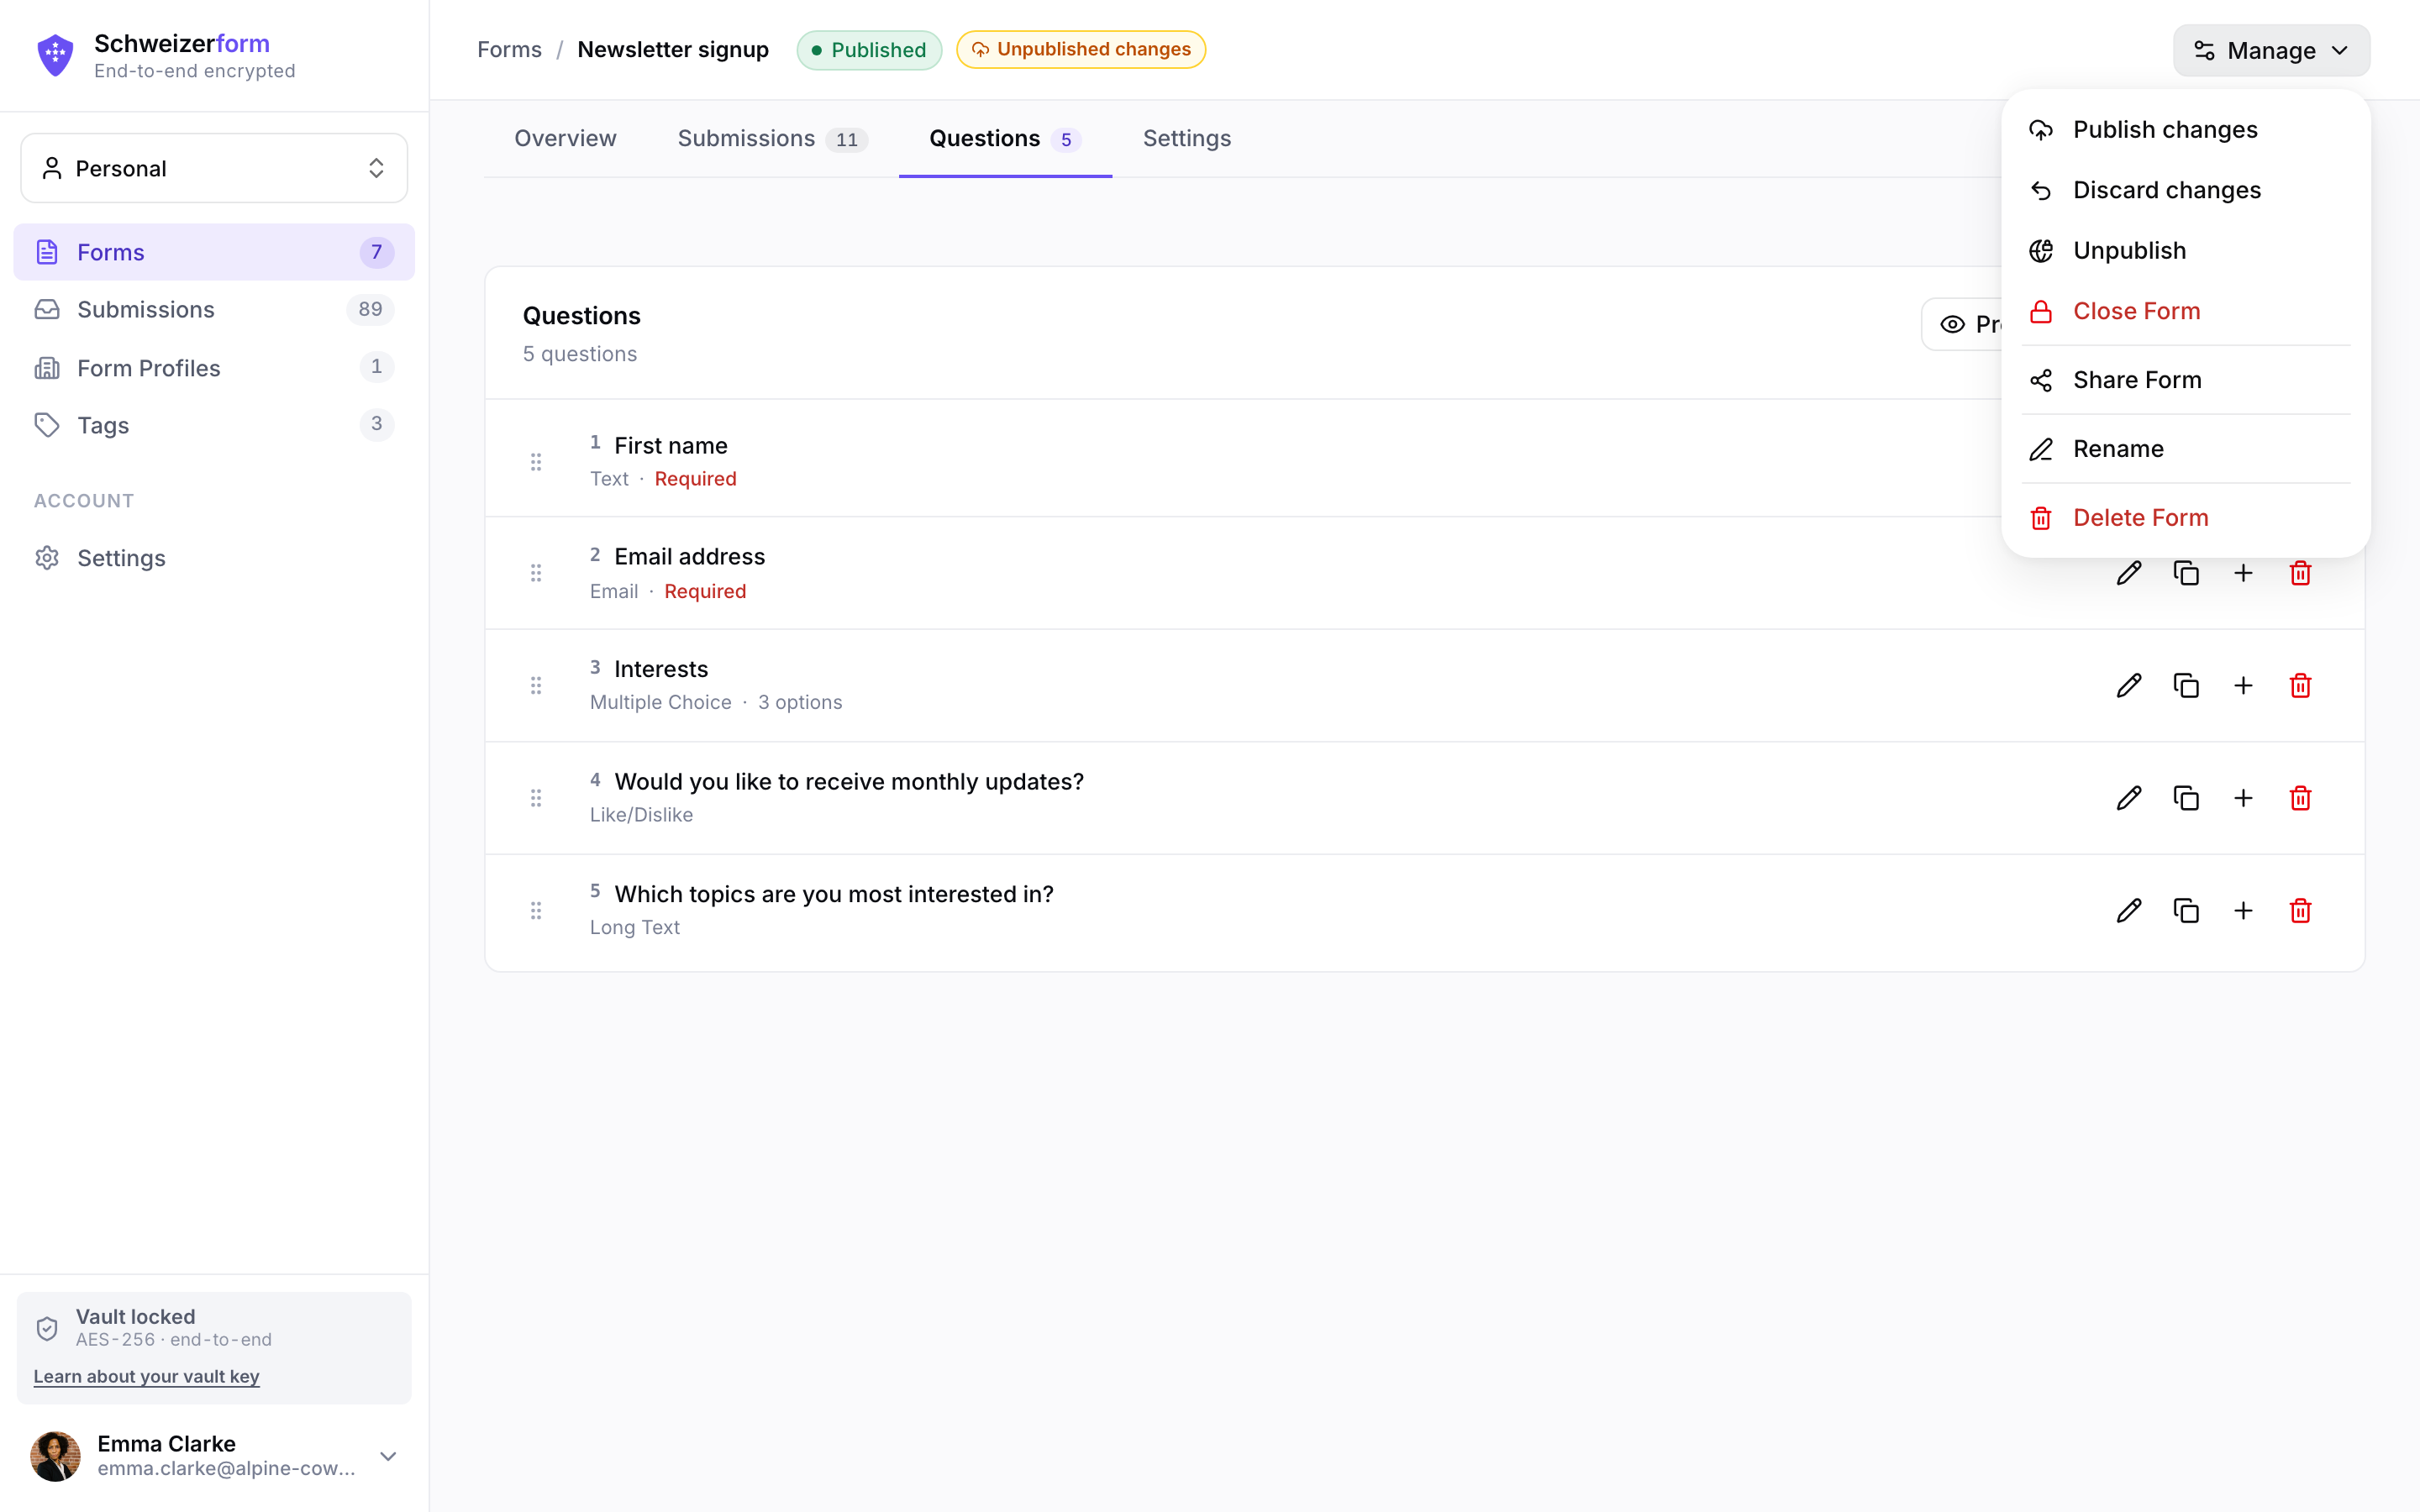2420x1512 pixels.
Task: Add a question after topics question
Action: [2243, 910]
